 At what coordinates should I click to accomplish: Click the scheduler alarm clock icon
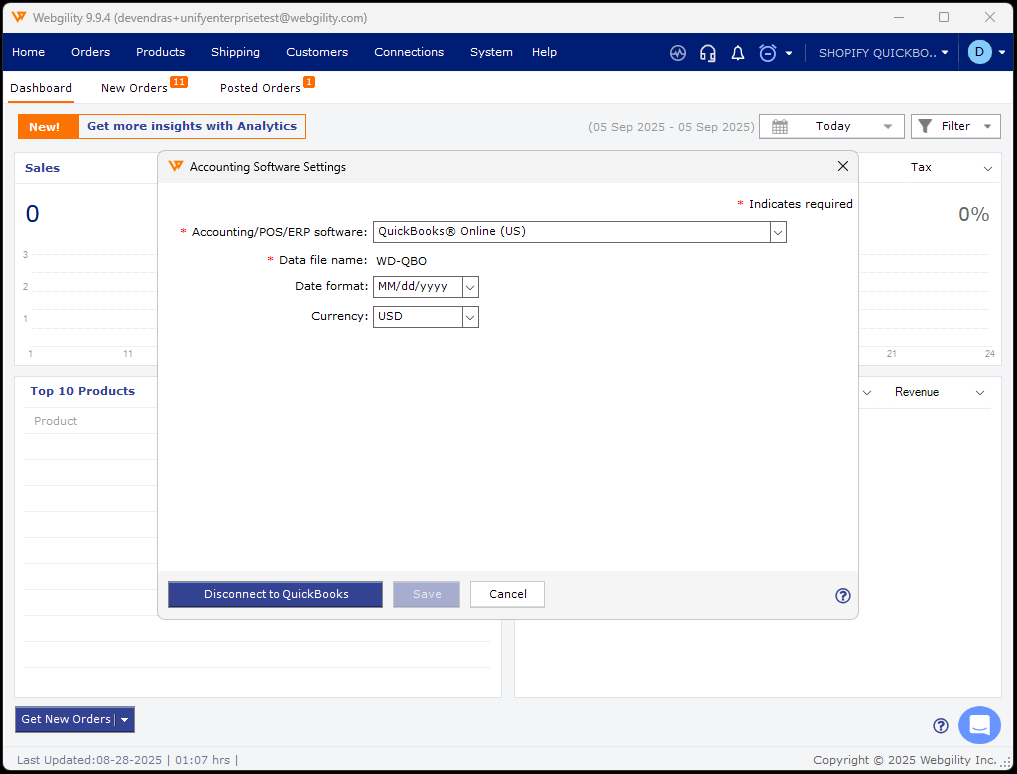(768, 53)
